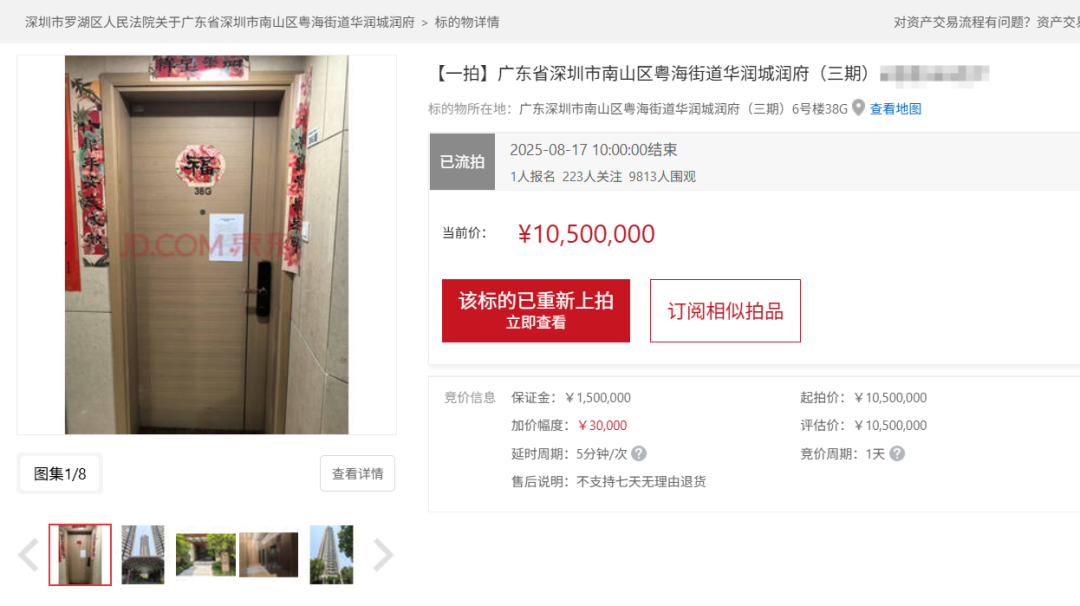Click 对资产交易流程有问题 help link
The height and width of the screenshot is (606, 1080).
(x=962, y=23)
